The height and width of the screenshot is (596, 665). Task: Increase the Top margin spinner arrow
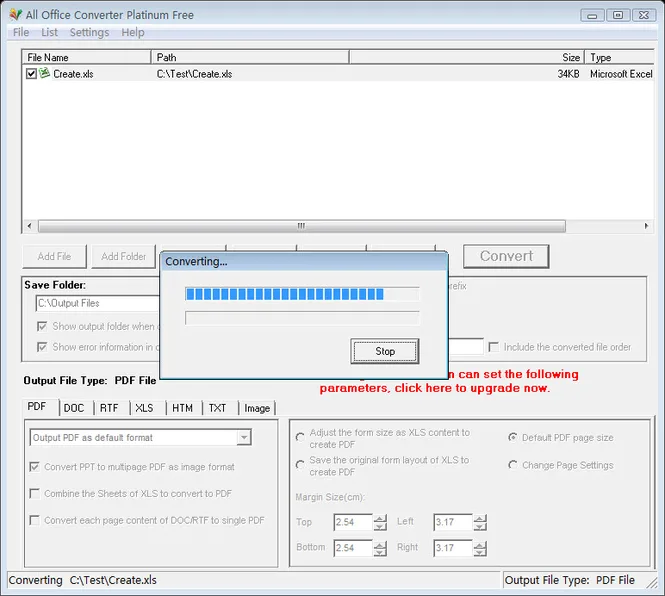pos(380,518)
